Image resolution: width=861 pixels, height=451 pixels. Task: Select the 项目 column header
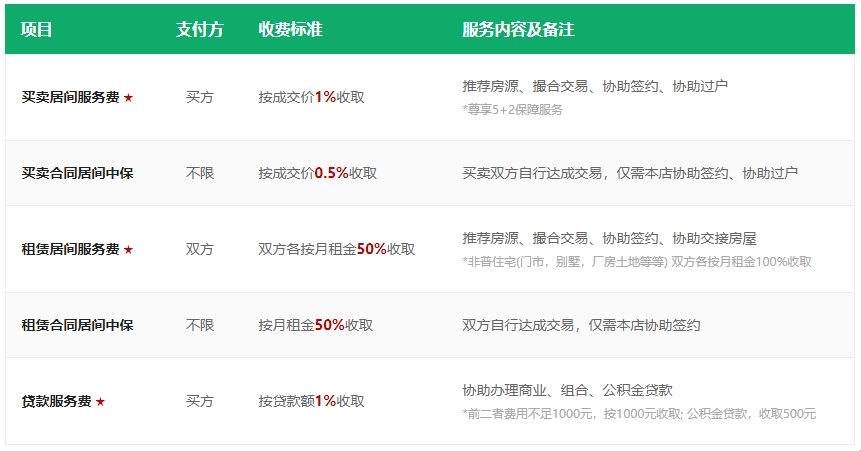[x=37, y=30]
